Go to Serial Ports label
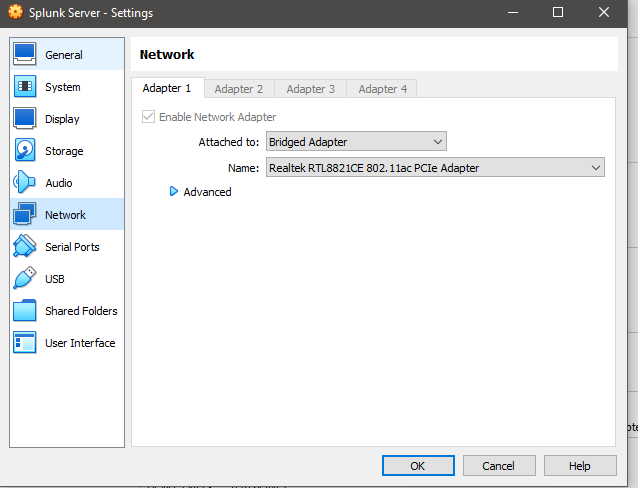This screenshot has height=488, width=638. (72, 247)
